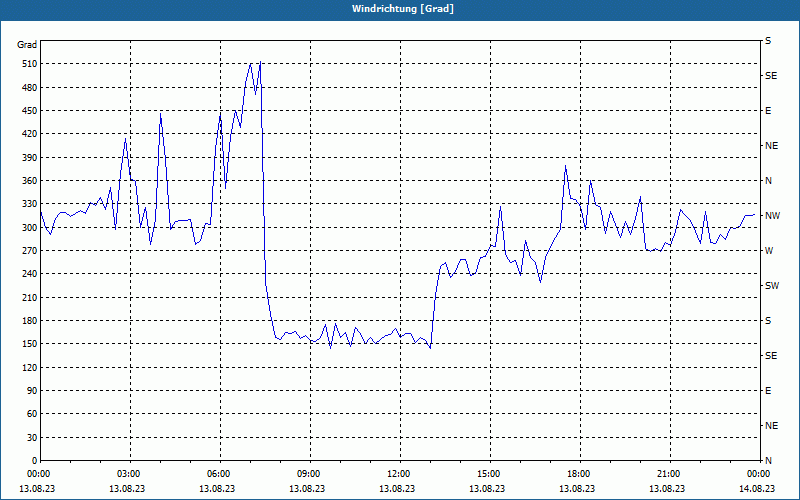Select the E compass label level with 450

point(768,111)
